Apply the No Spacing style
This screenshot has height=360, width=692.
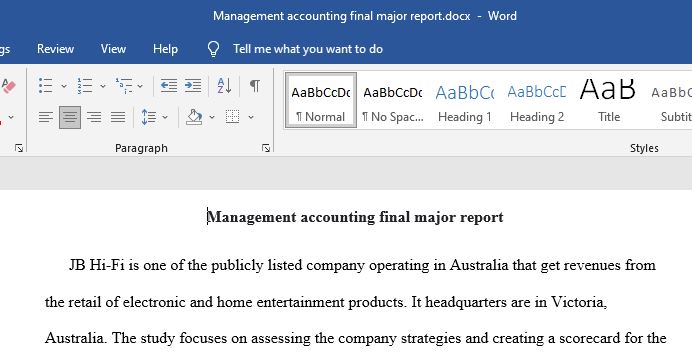tap(392, 101)
